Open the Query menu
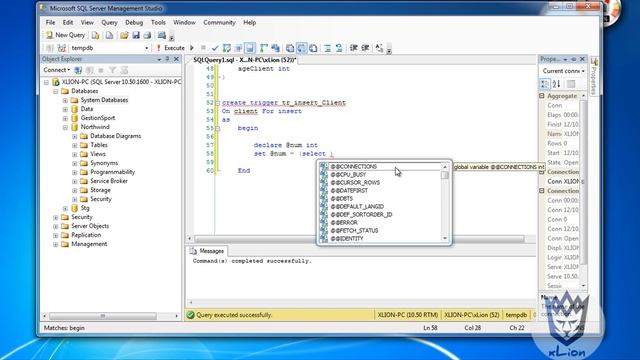This screenshot has width=640, height=360. tap(109, 22)
